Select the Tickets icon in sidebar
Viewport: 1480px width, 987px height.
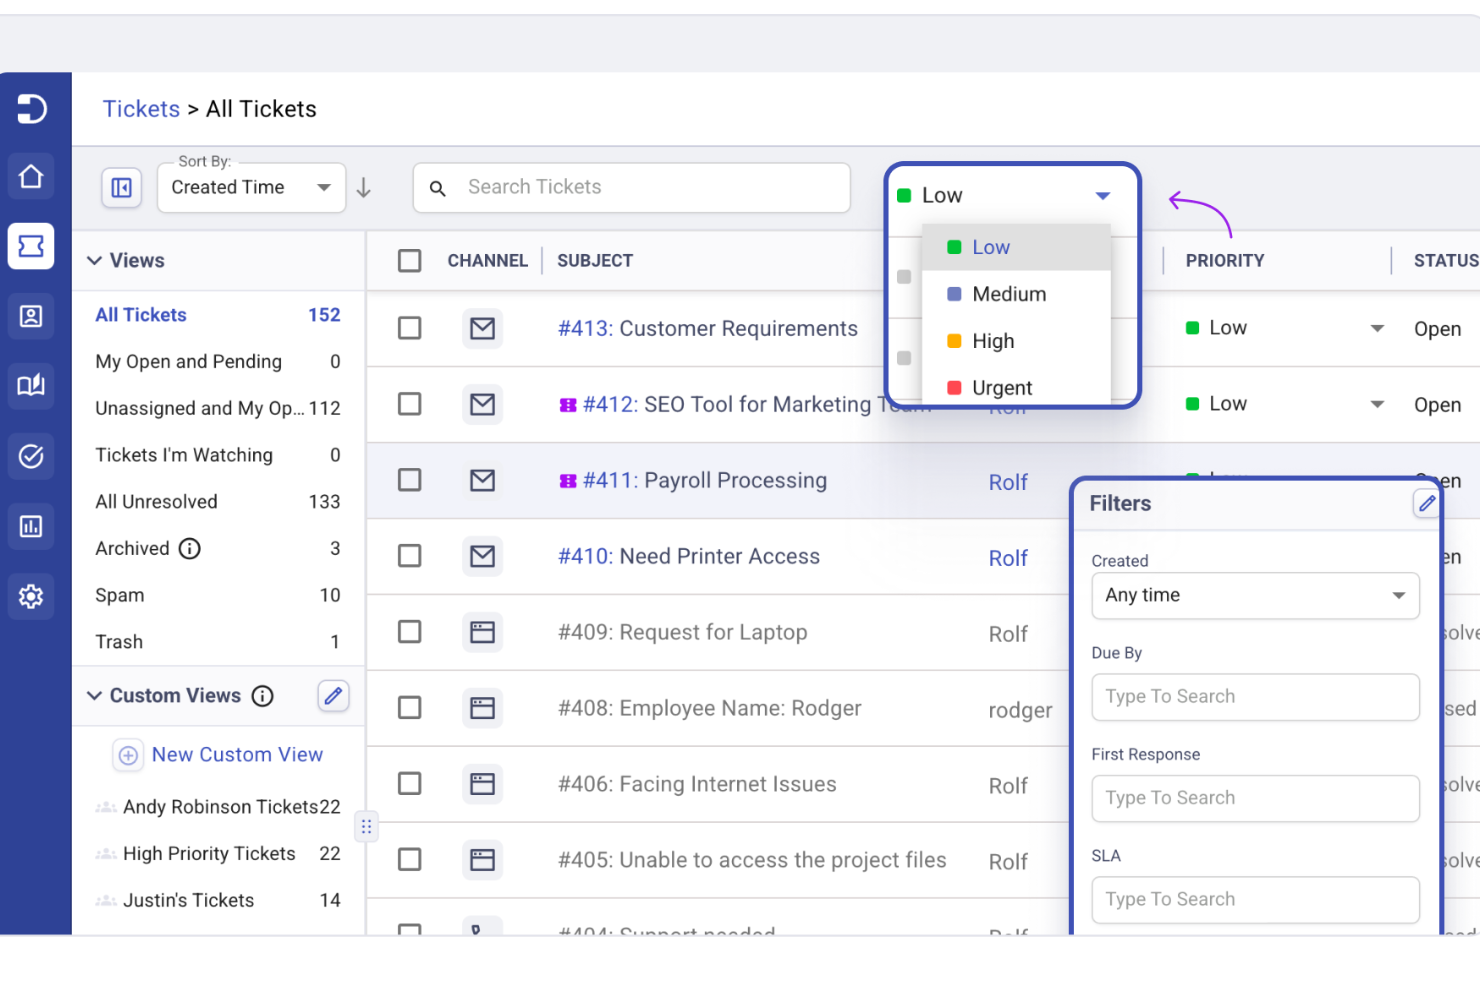click(31, 246)
